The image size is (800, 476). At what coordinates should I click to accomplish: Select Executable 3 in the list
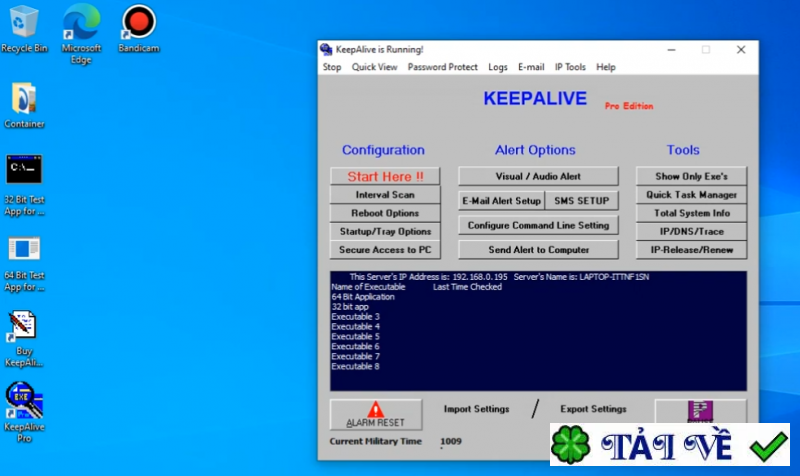pos(356,316)
